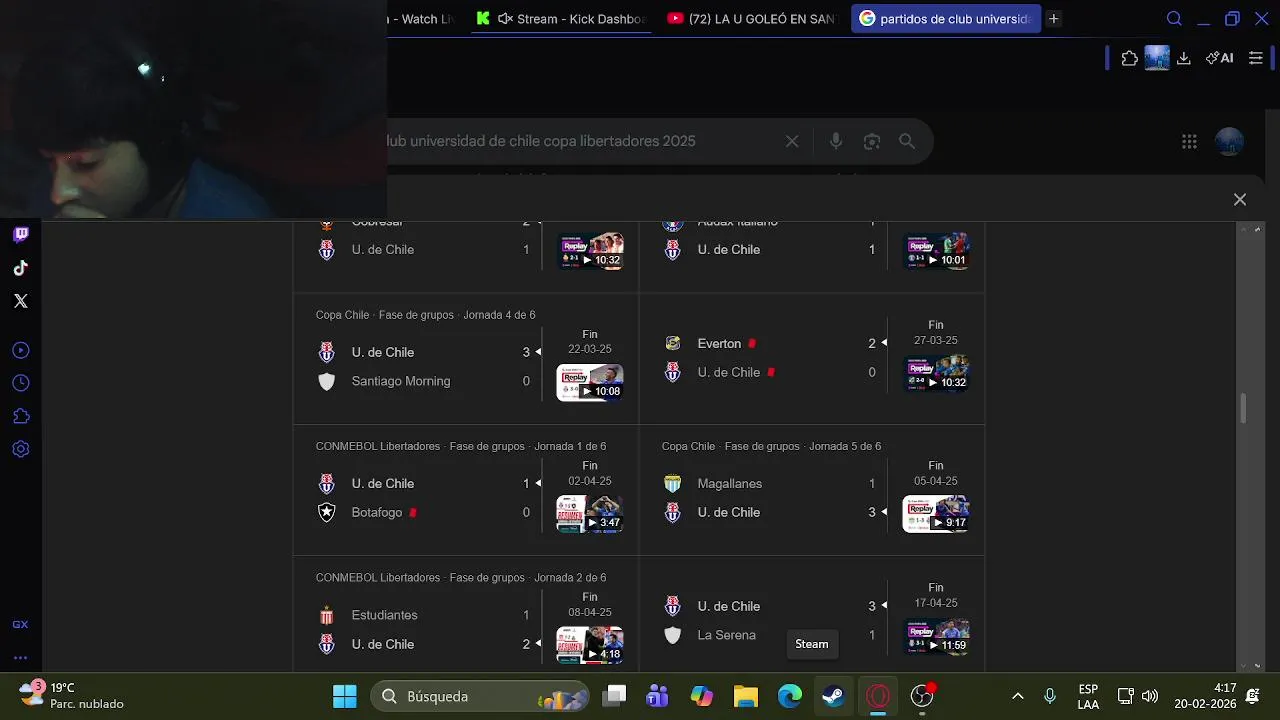Switch to Stream - Kick Dashboard tab
Viewport: 1280px width, 720px height.
(x=562, y=18)
